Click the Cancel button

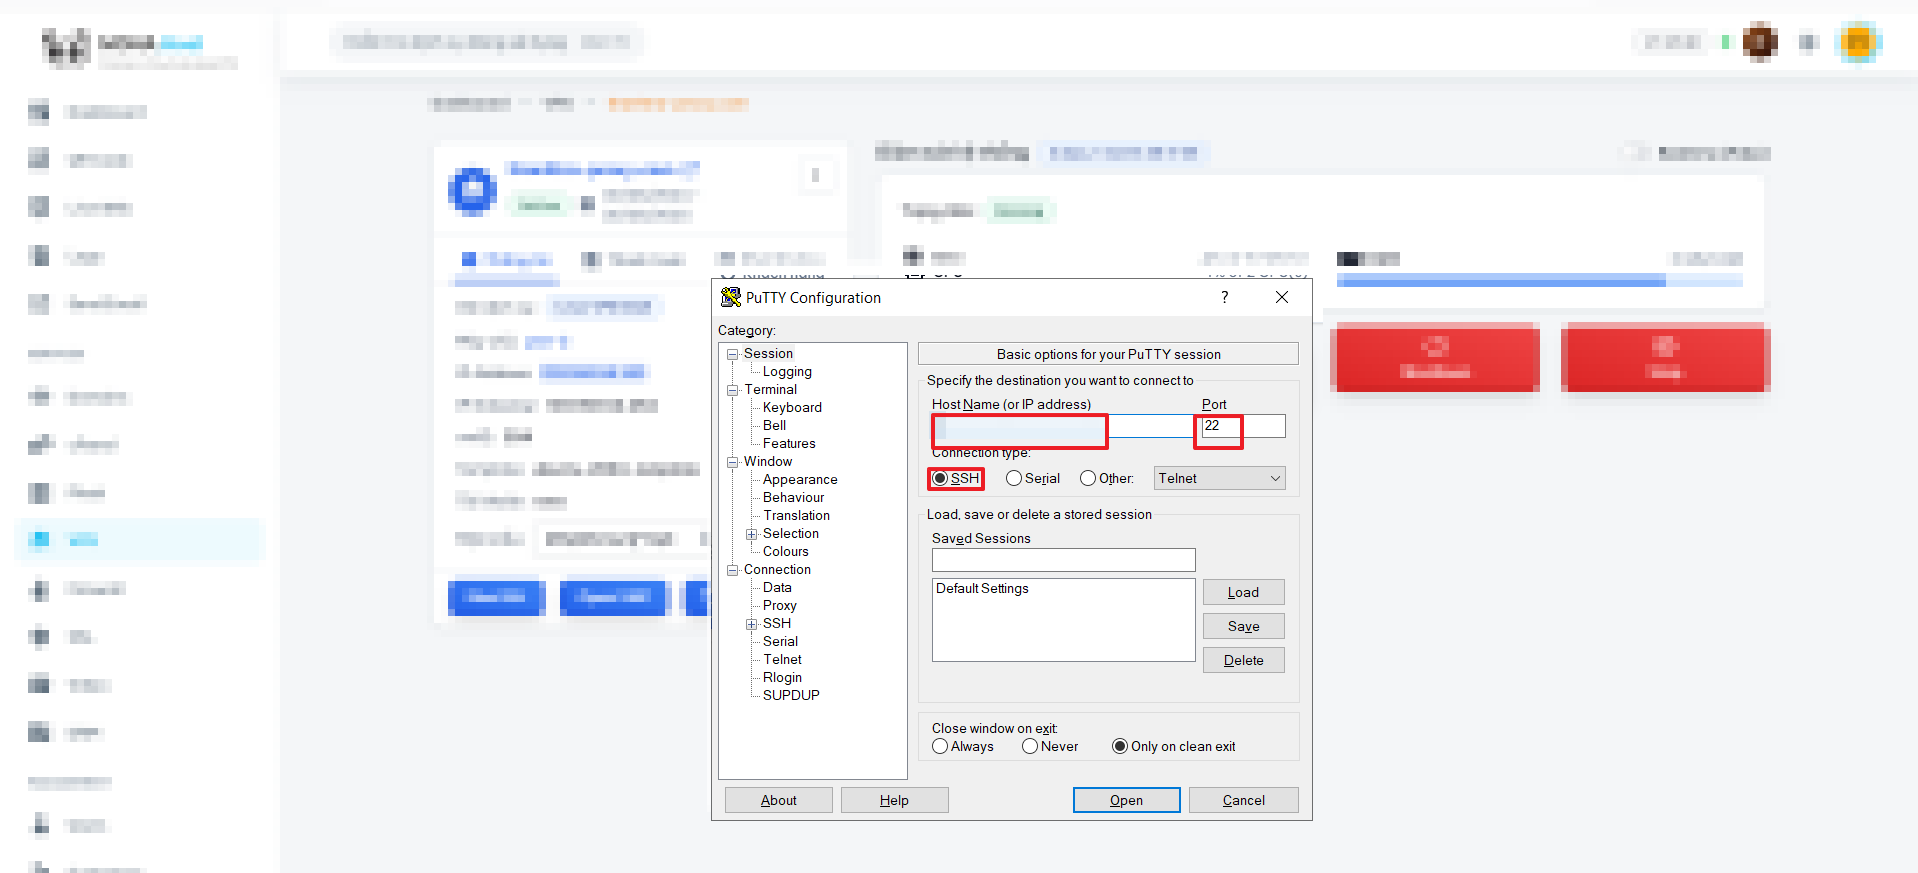coord(1243,800)
